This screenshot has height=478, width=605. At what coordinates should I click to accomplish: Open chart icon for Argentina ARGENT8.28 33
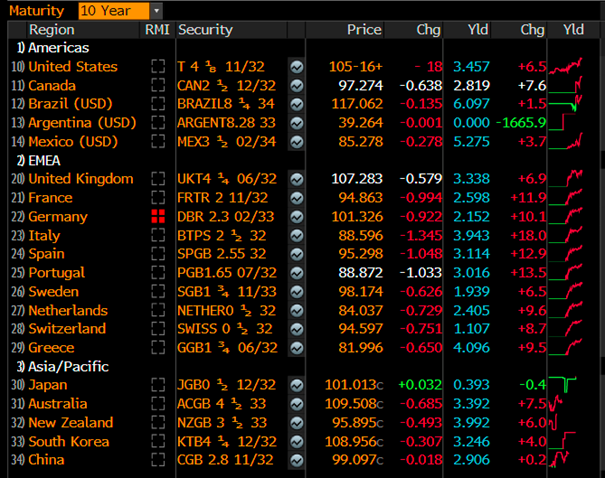click(296, 123)
